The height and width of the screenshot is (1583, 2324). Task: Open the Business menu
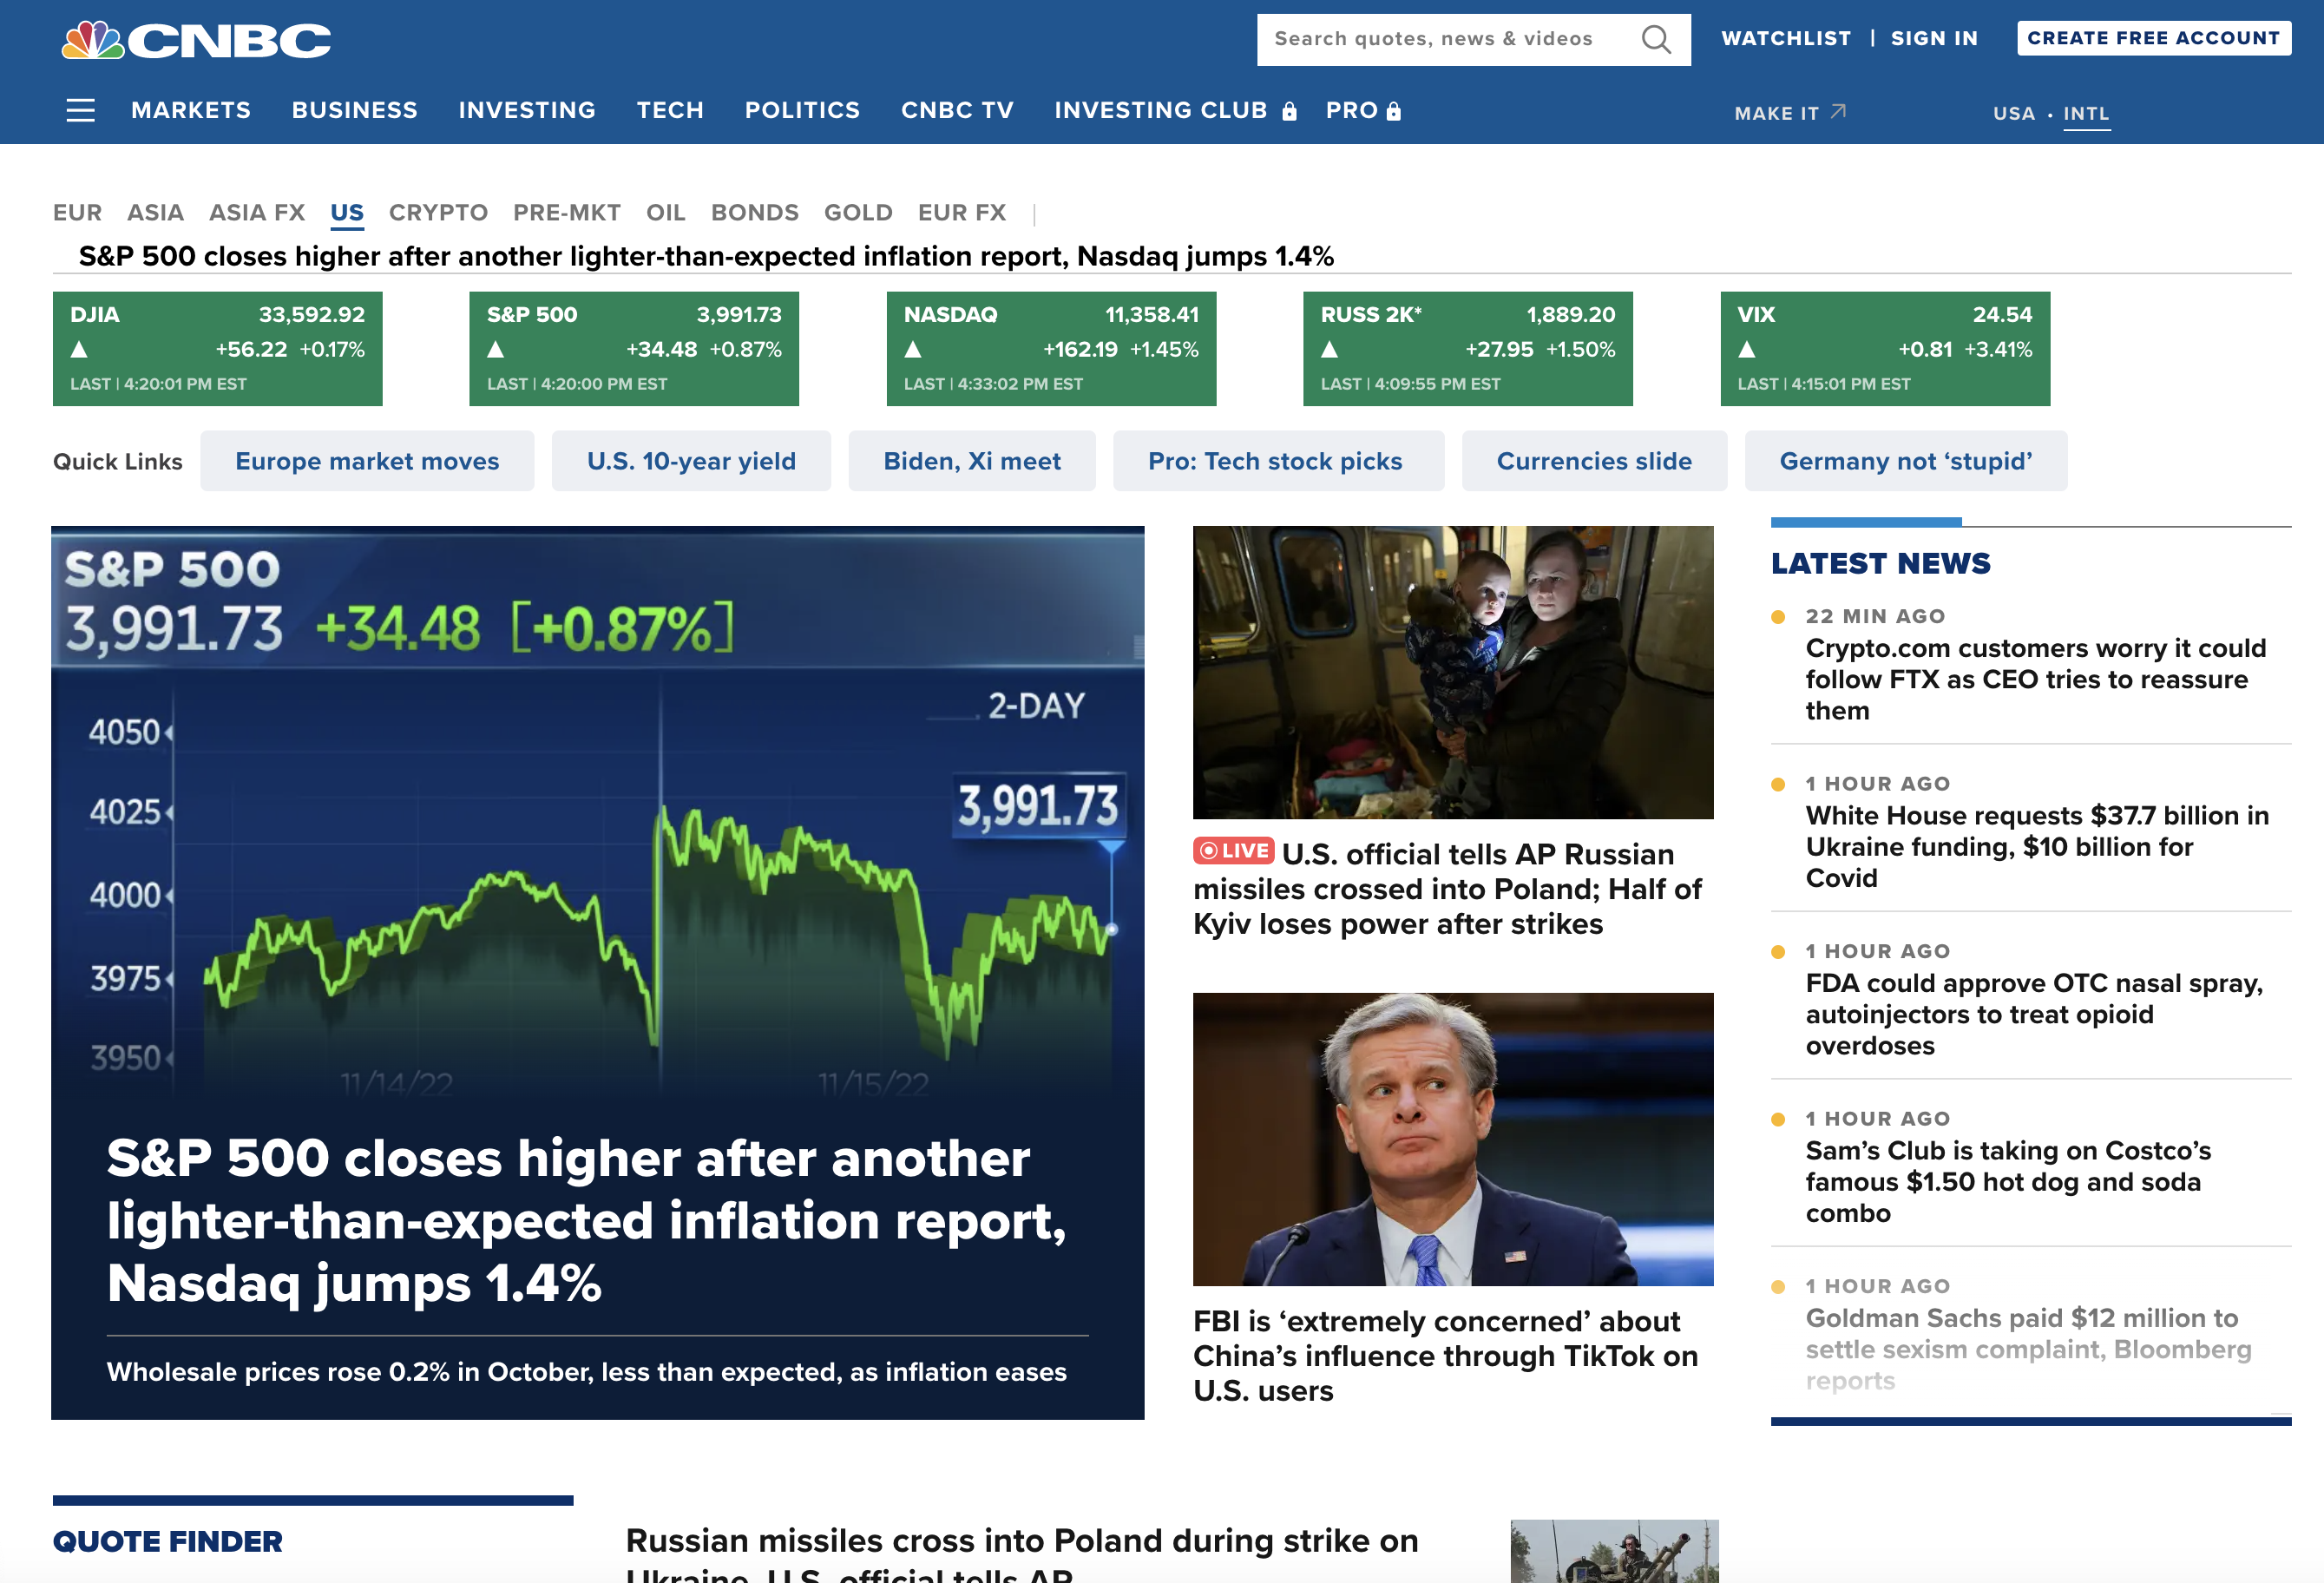tap(355, 110)
